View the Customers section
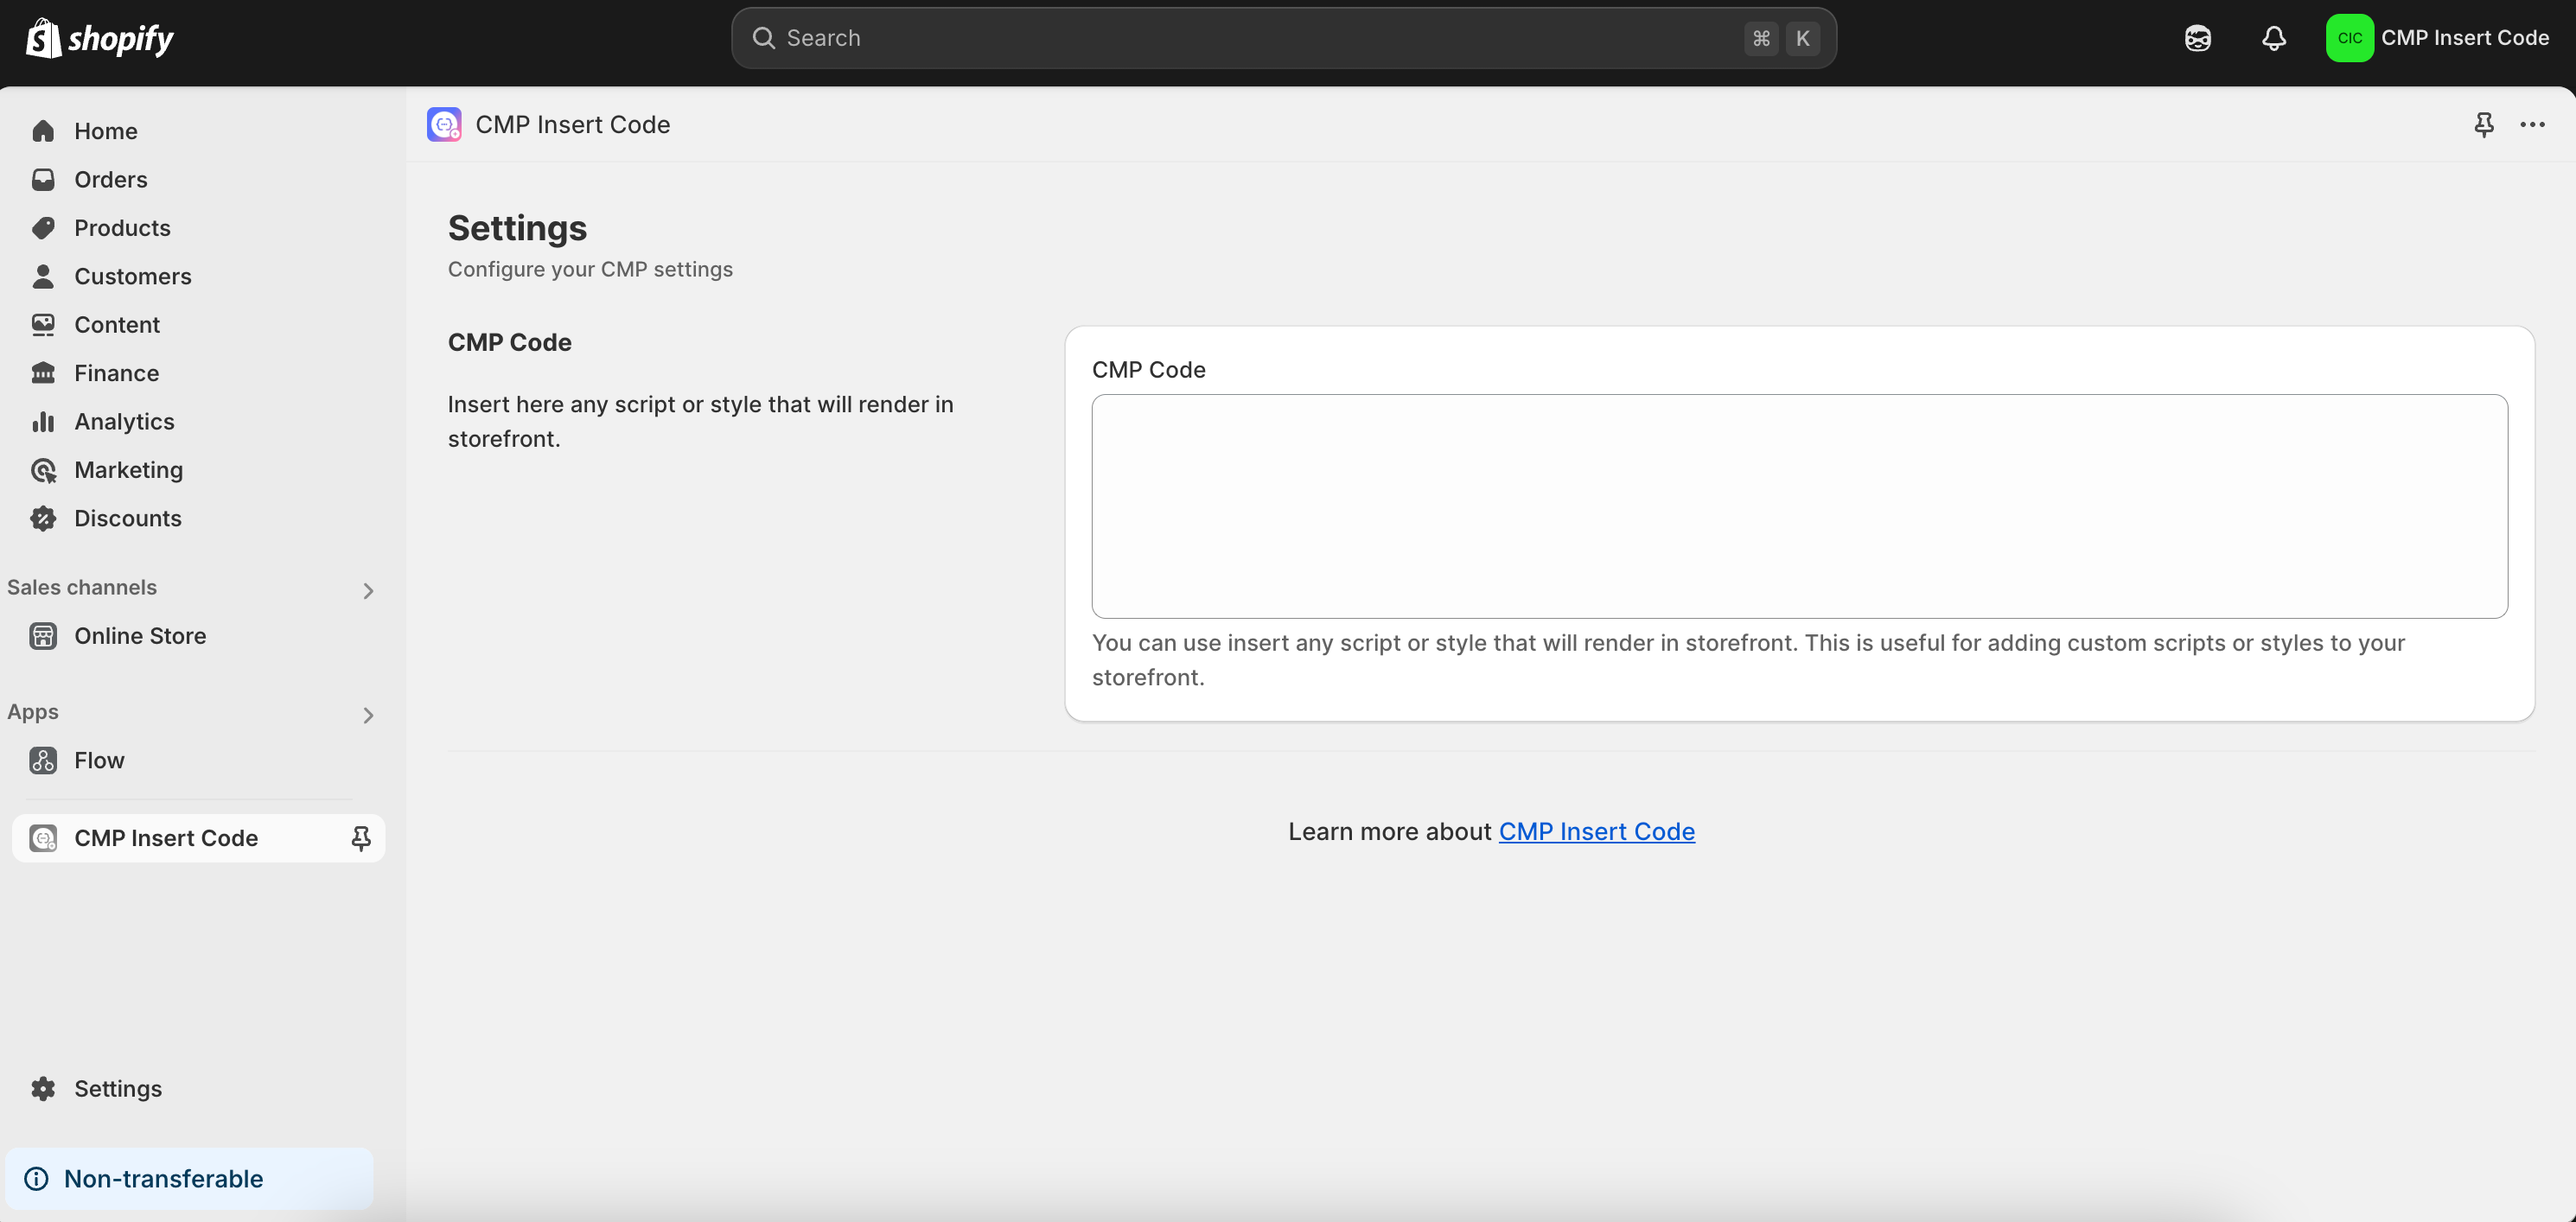Image resolution: width=2576 pixels, height=1222 pixels. (133, 276)
